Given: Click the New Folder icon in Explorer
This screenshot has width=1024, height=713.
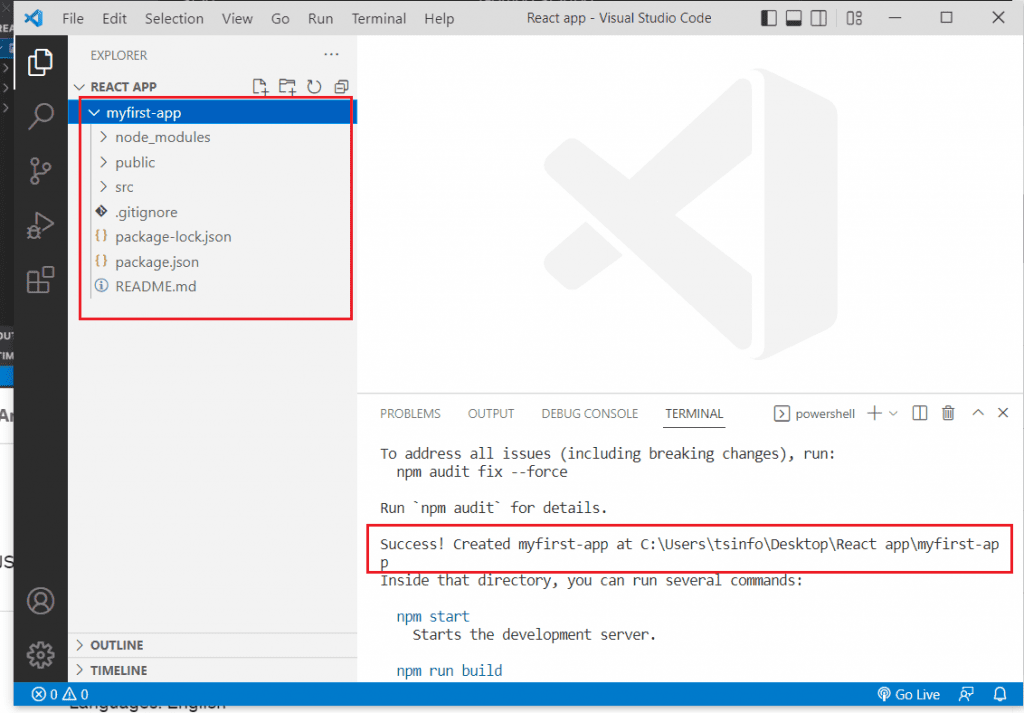Looking at the screenshot, I should click(x=287, y=87).
